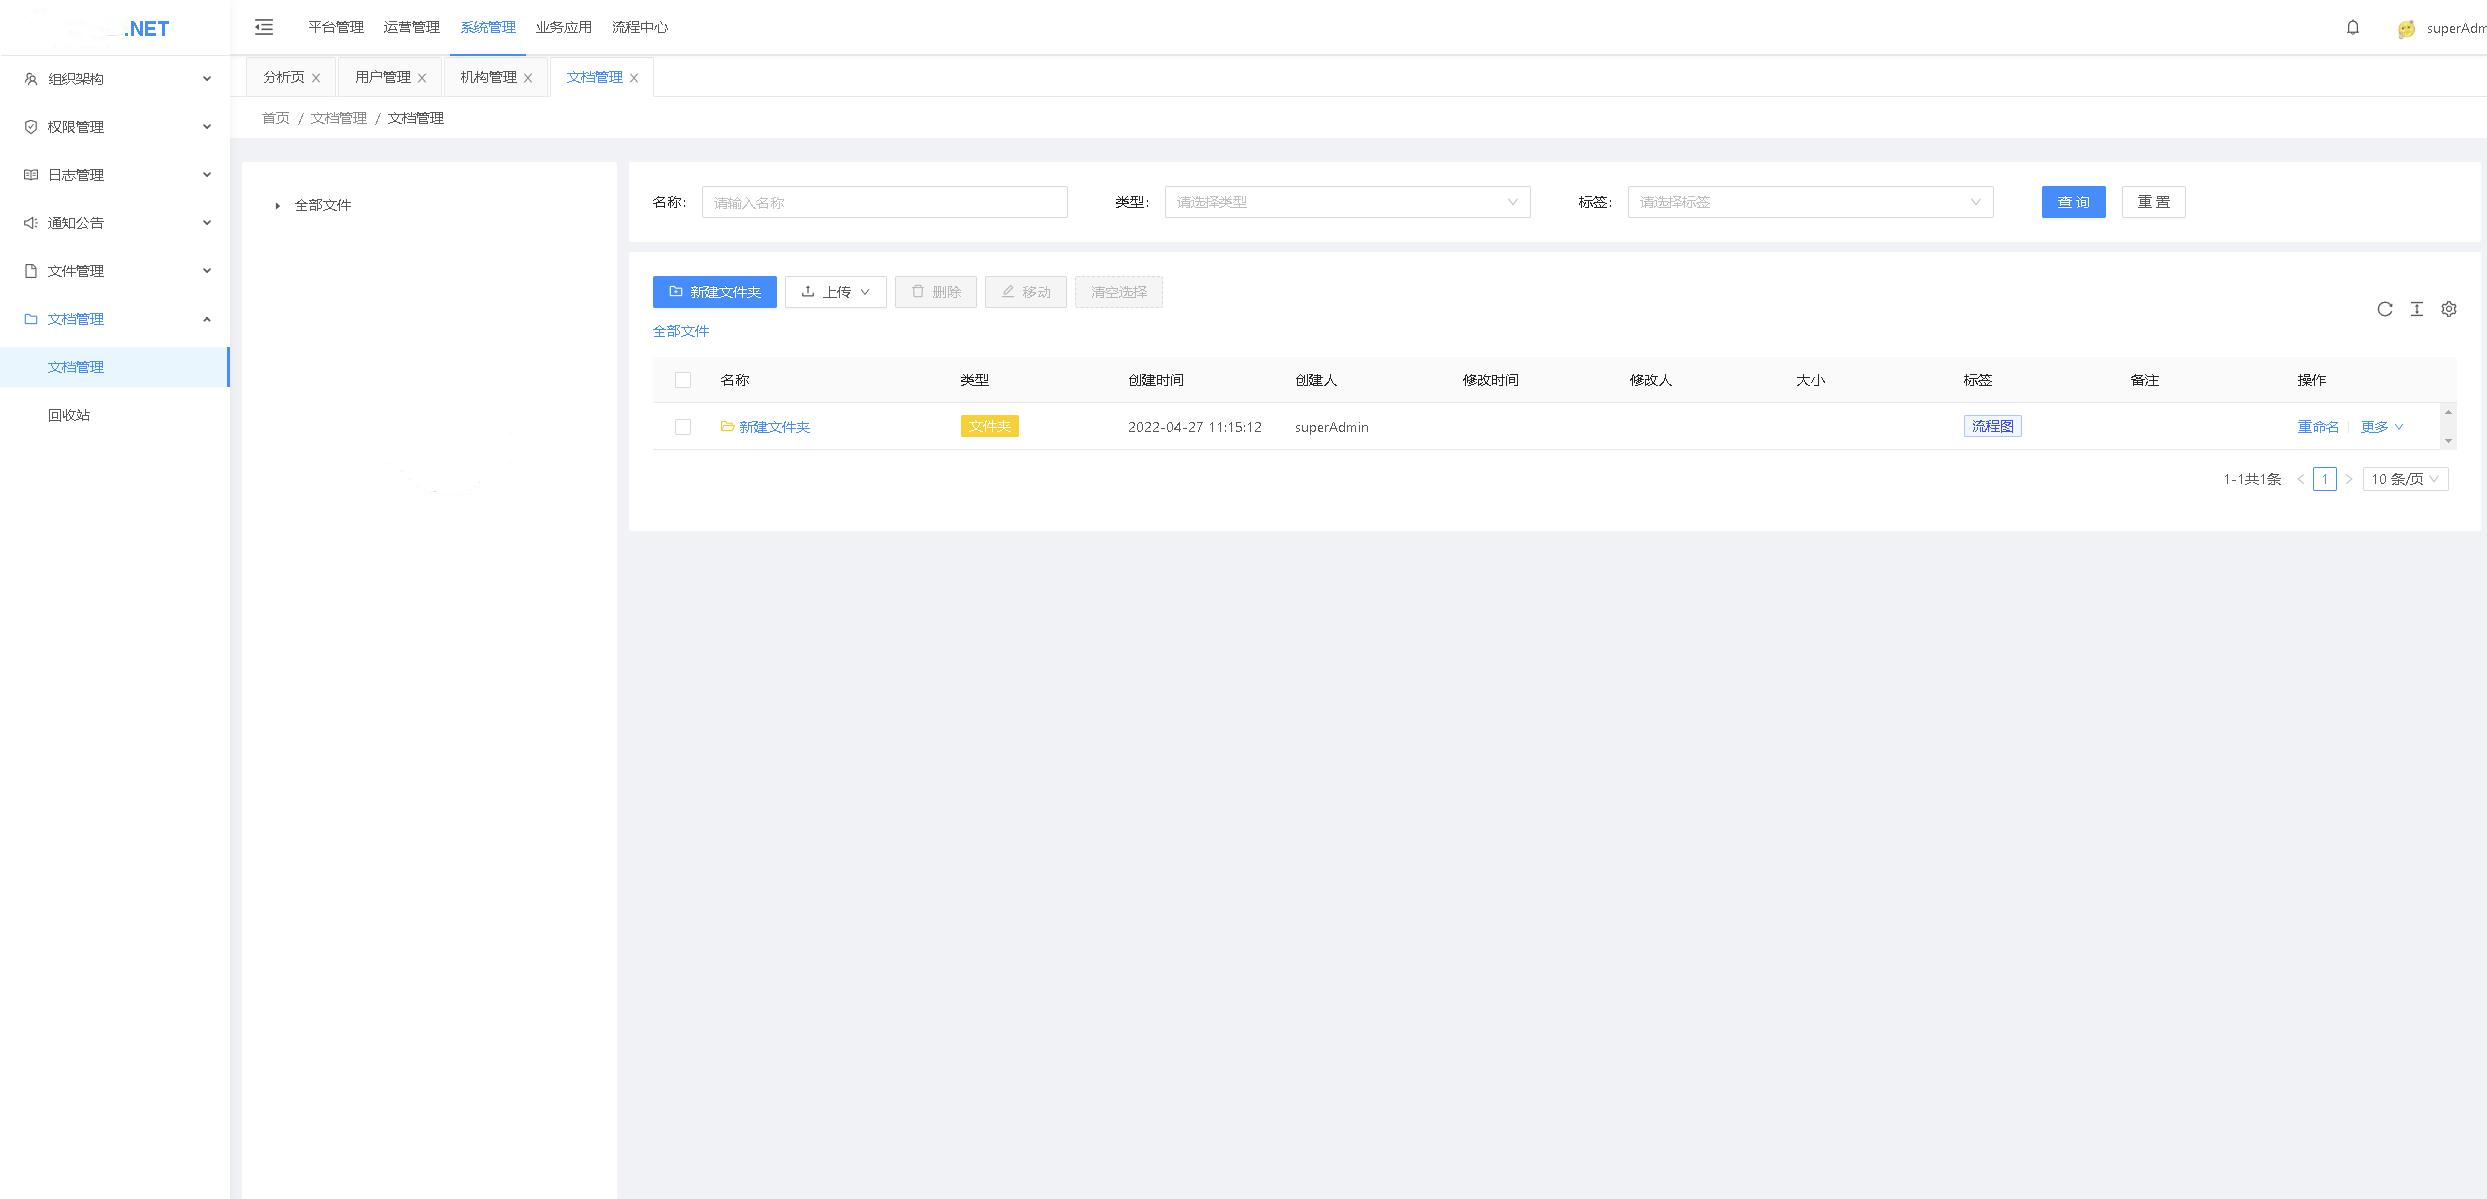Click the blue 新建文件夹 button
Viewport: 2487px width, 1199px height.
pos(714,292)
